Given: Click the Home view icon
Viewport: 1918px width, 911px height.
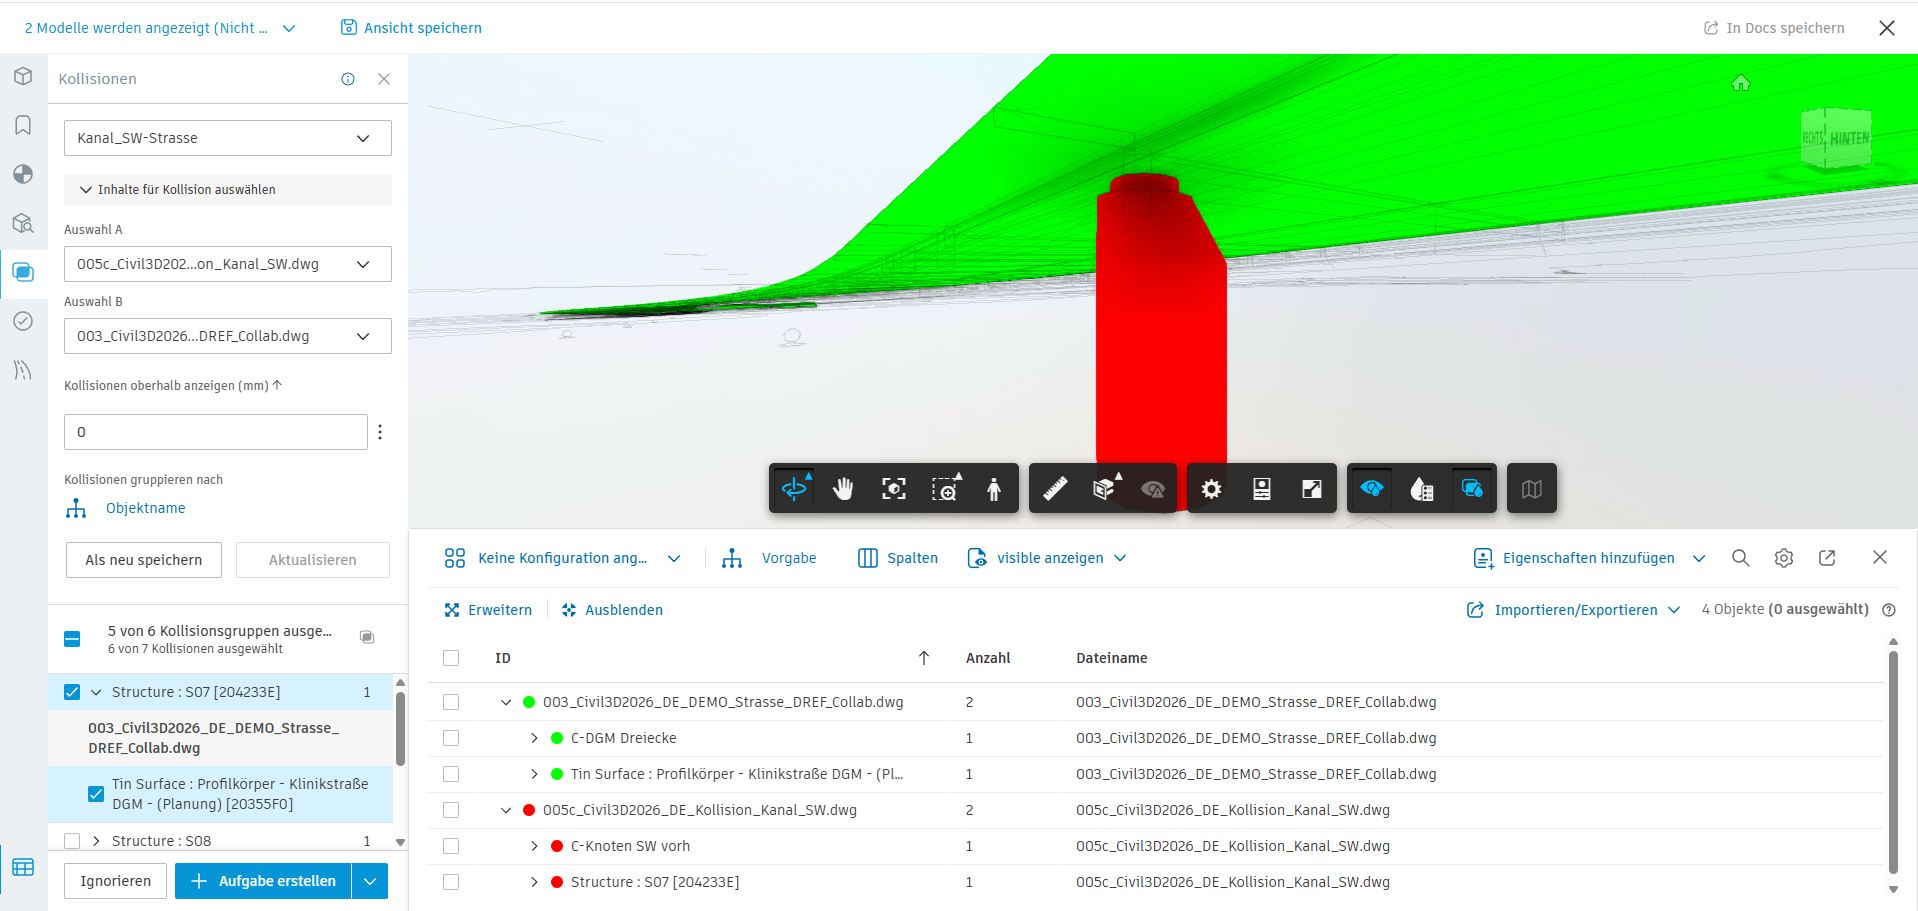Looking at the screenshot, I should 1741,84.
